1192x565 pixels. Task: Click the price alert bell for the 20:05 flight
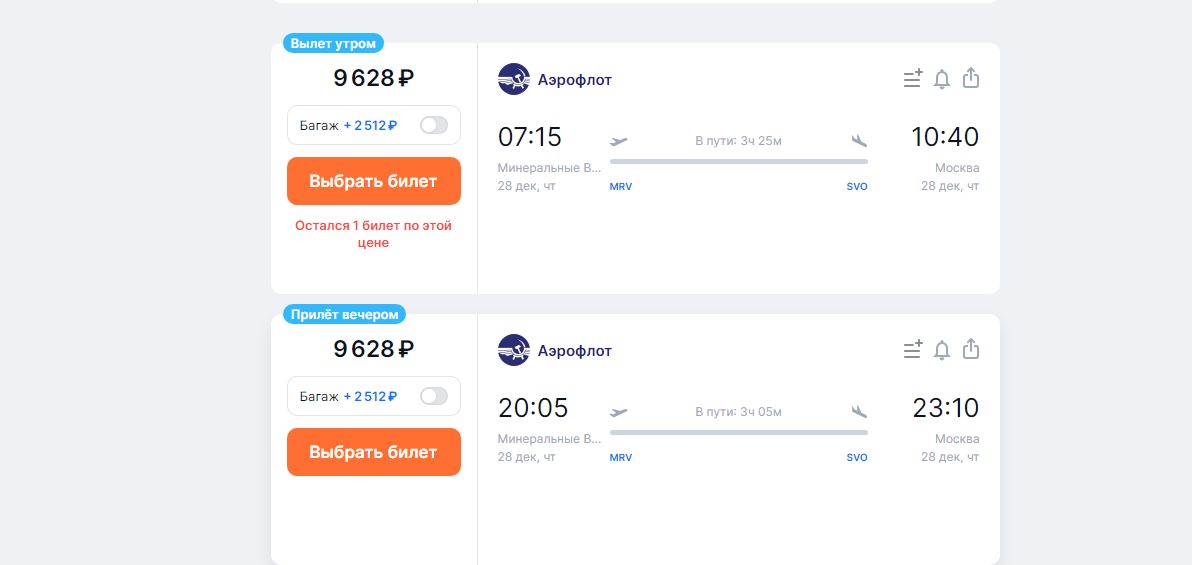point(941,350)
